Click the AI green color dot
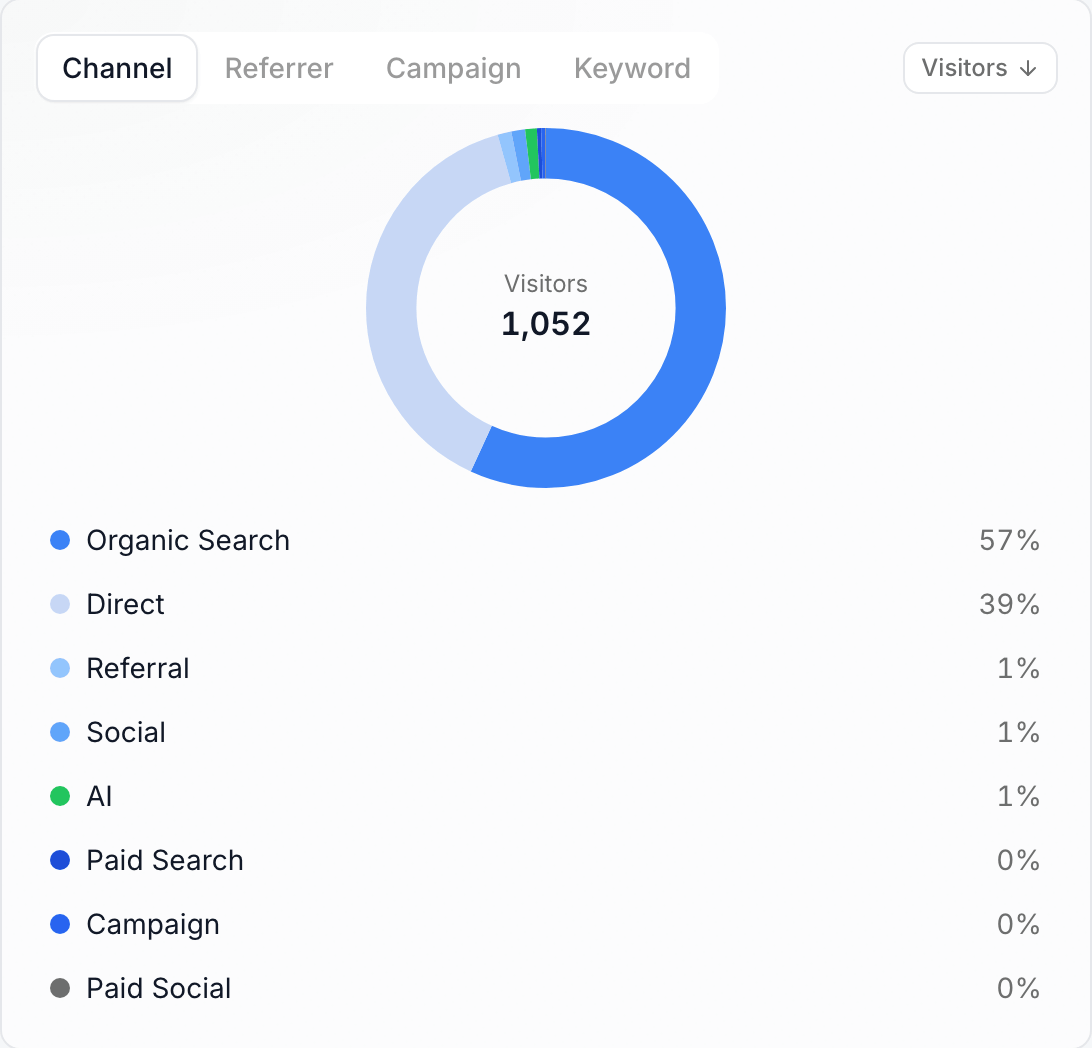 [x=60, y=796]
